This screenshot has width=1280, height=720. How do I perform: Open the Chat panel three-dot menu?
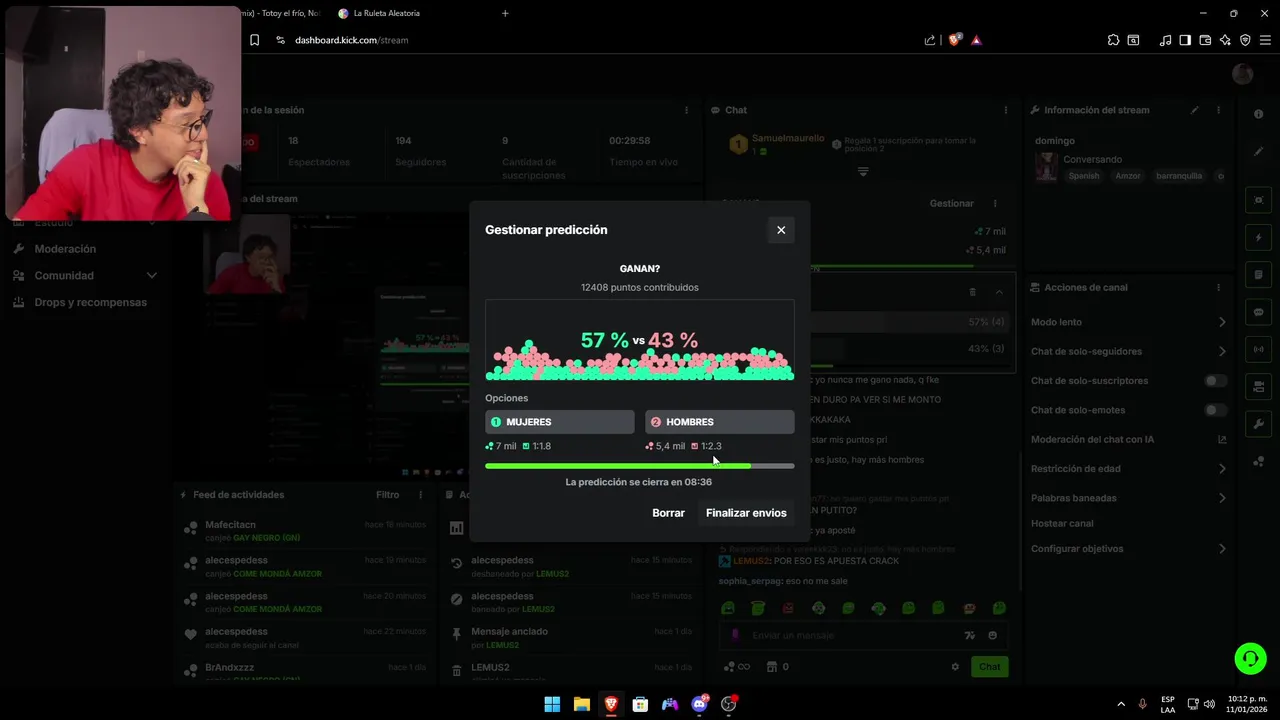coord(1006,110)
